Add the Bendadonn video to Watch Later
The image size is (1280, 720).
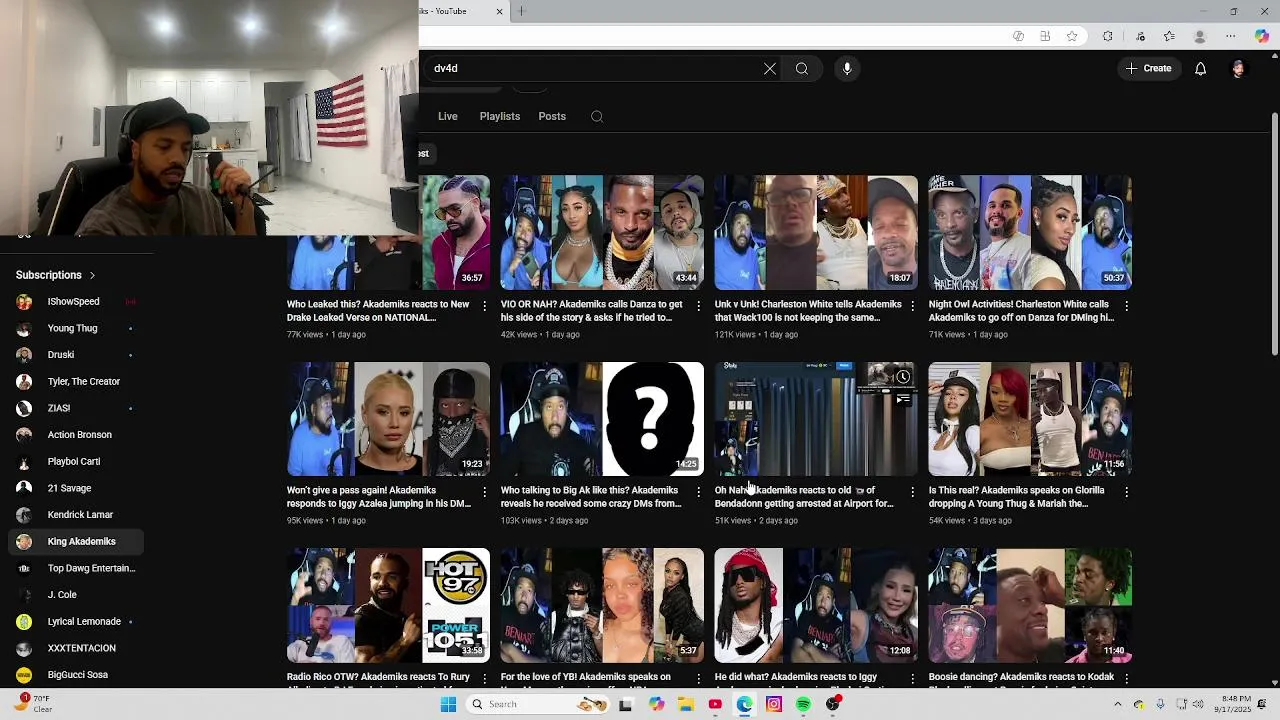[903, 377]
